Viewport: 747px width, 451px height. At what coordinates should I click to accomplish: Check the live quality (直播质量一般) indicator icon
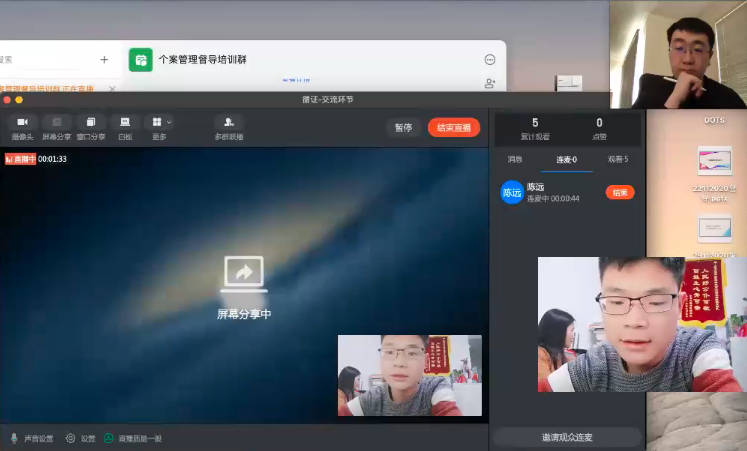[x=109, y=438]
